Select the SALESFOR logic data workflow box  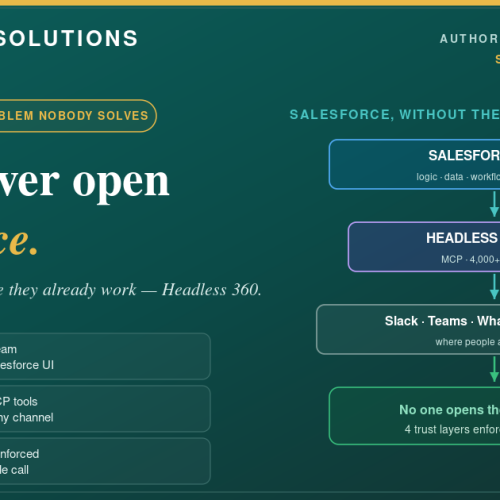pyautogui.click(x=414, y=164)
